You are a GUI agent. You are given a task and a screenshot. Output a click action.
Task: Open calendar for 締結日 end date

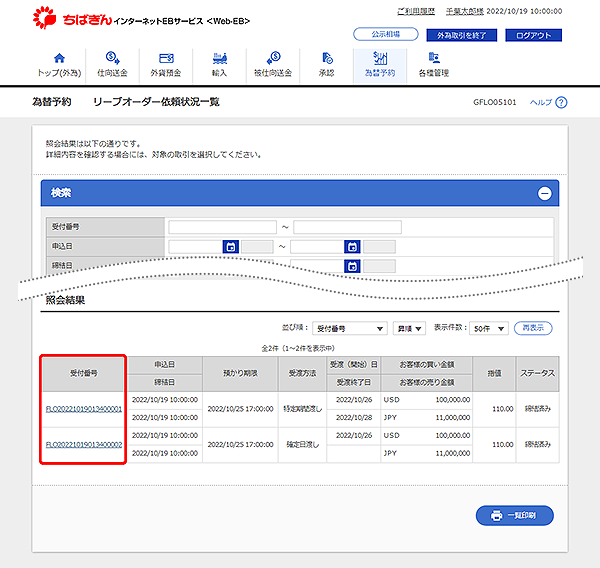(352, 266)
